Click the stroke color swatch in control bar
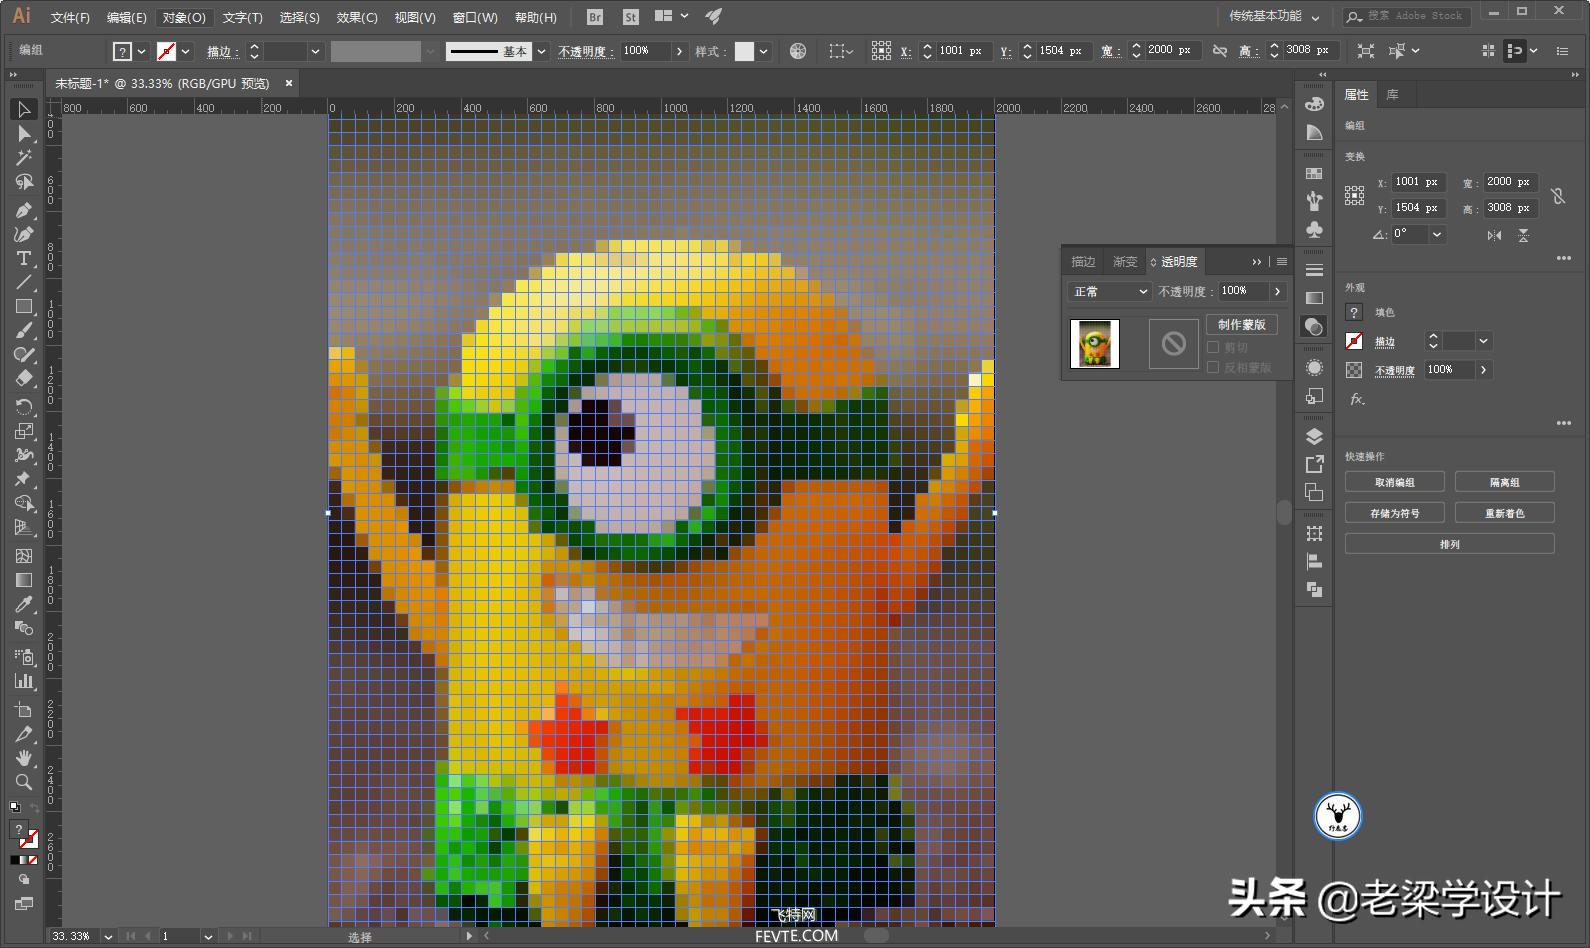The width and height of the screenshot is (1590, 948). (x=167, y=51)
